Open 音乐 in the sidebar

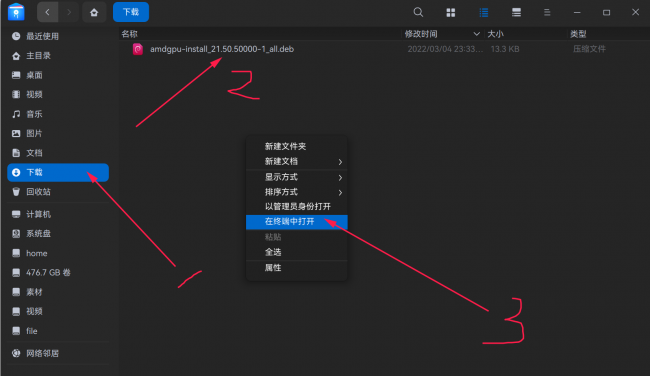(58, 114)
